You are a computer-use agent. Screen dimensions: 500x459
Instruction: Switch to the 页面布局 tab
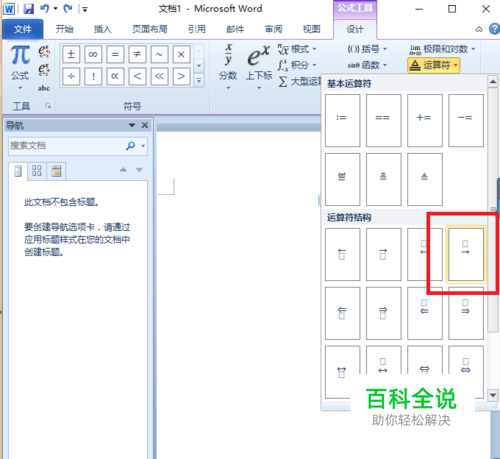150,29
